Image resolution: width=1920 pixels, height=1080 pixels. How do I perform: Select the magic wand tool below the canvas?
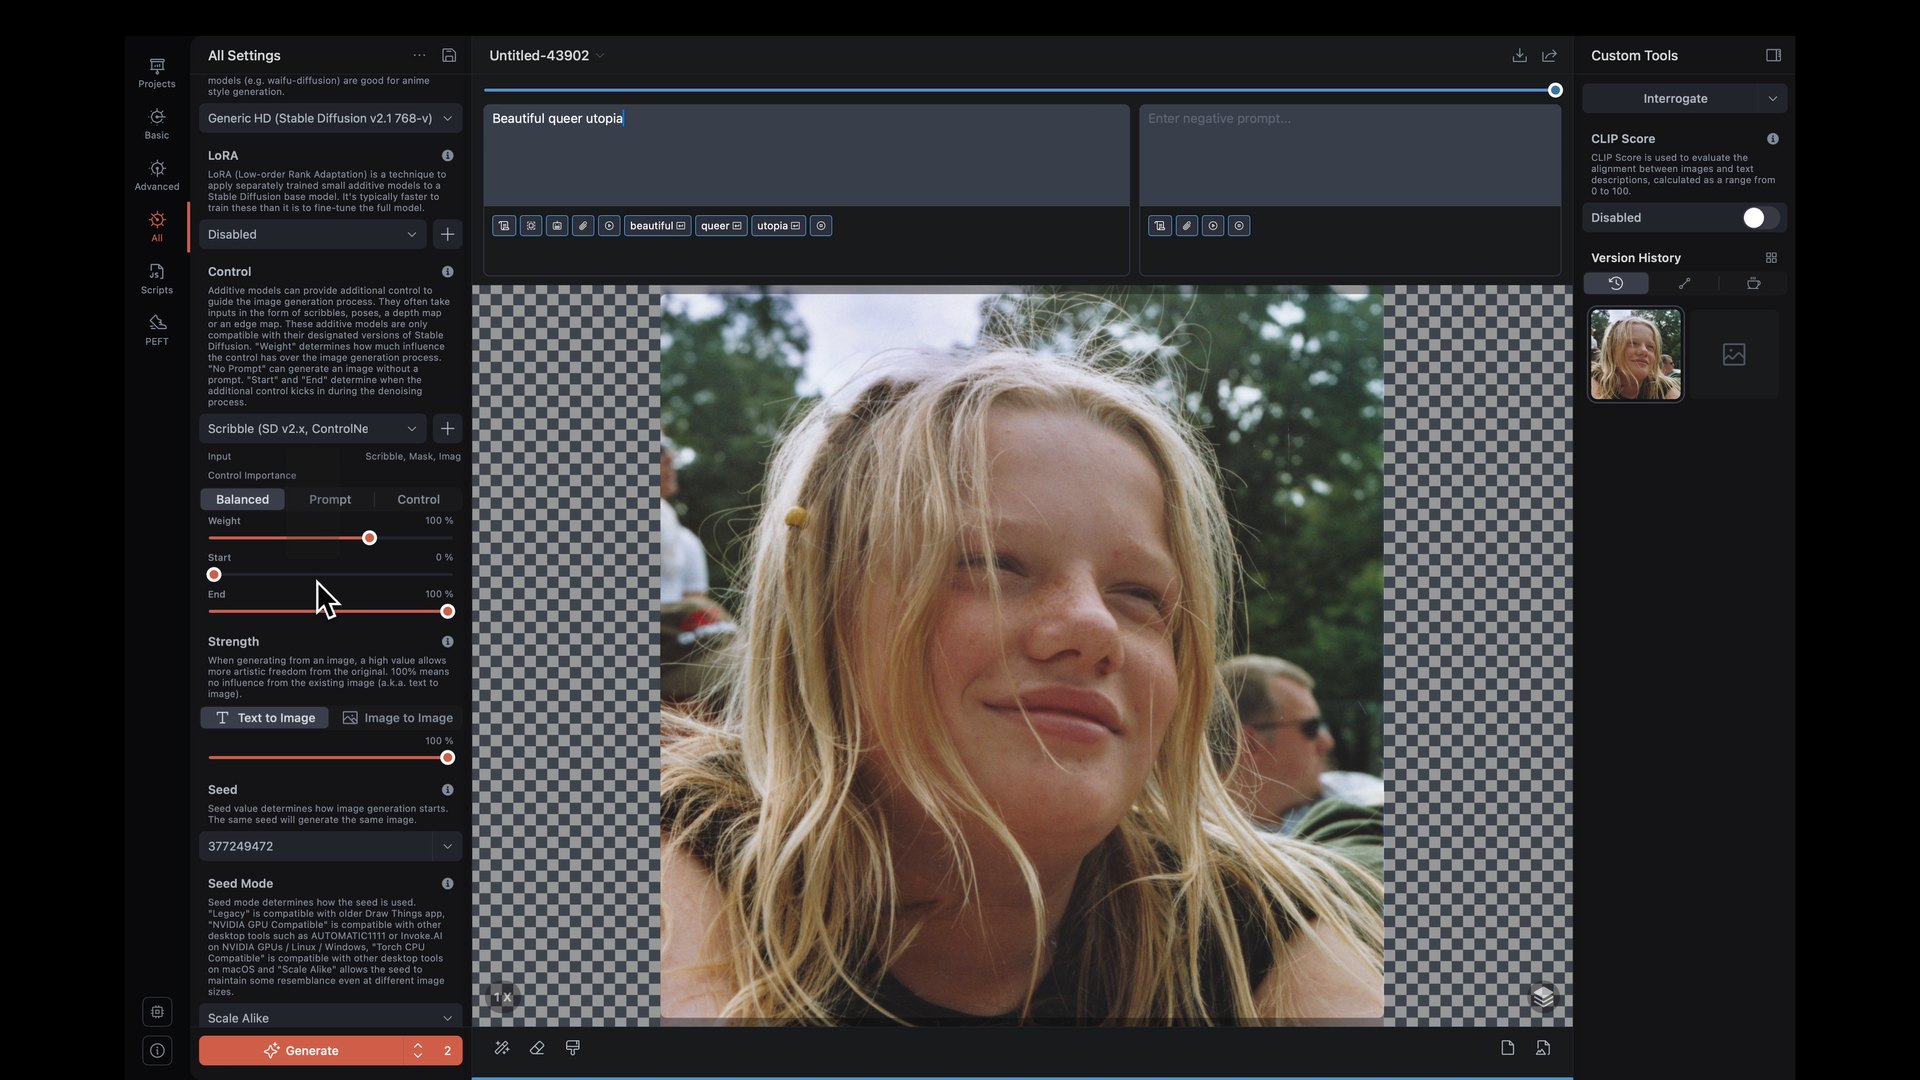click(502, 1048)
